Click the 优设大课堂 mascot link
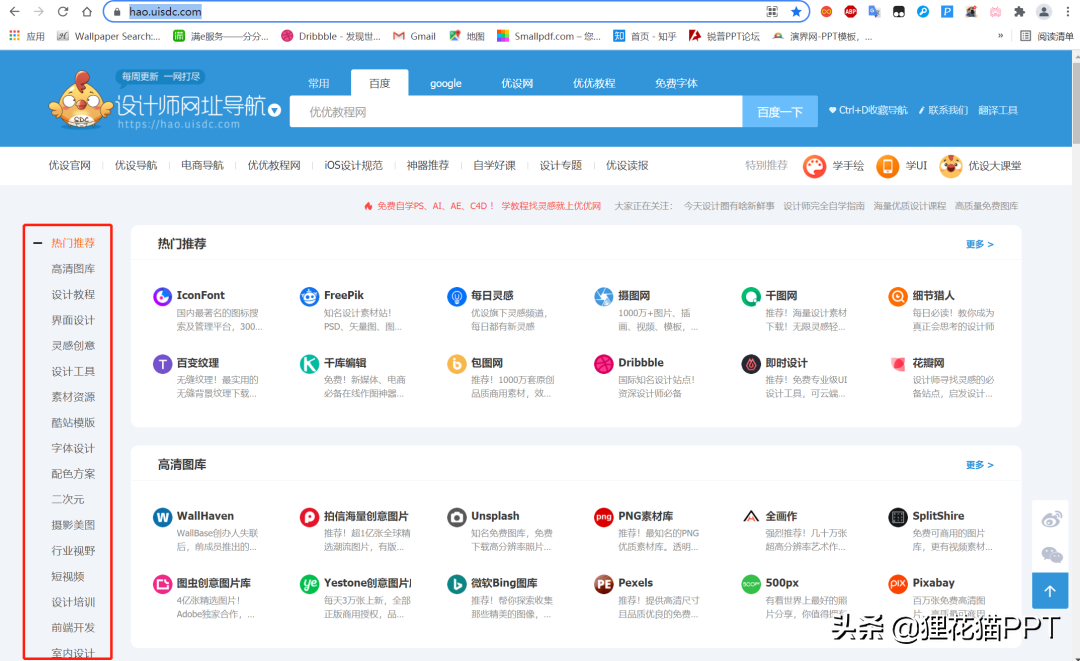 click(980, 166)
